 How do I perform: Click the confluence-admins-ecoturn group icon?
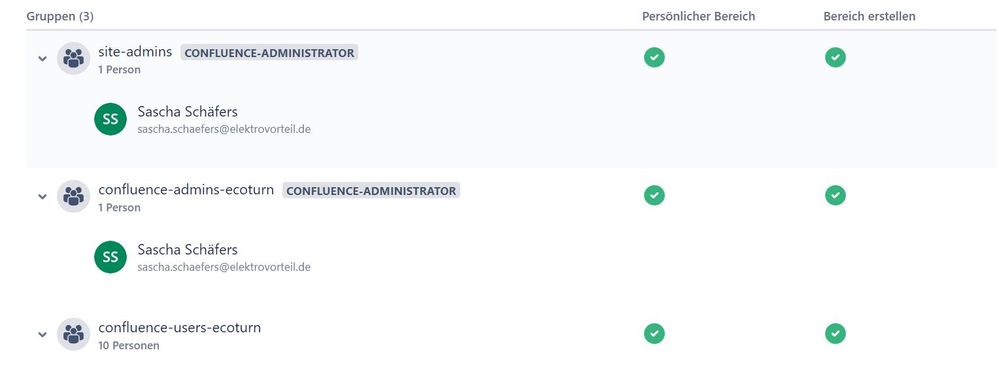(x=73, y=196)
